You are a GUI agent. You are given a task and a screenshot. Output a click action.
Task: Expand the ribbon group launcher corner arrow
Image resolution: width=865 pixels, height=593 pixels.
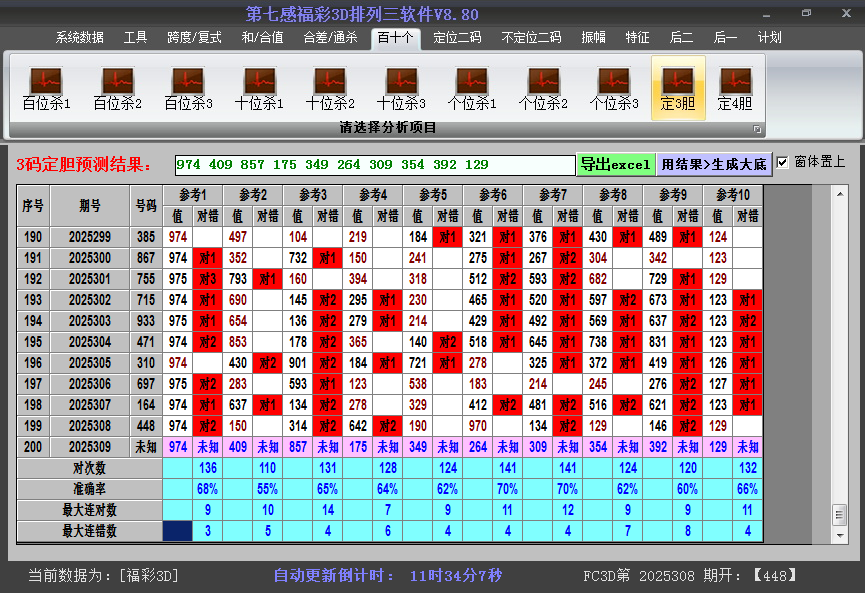[x=757, y=129]
